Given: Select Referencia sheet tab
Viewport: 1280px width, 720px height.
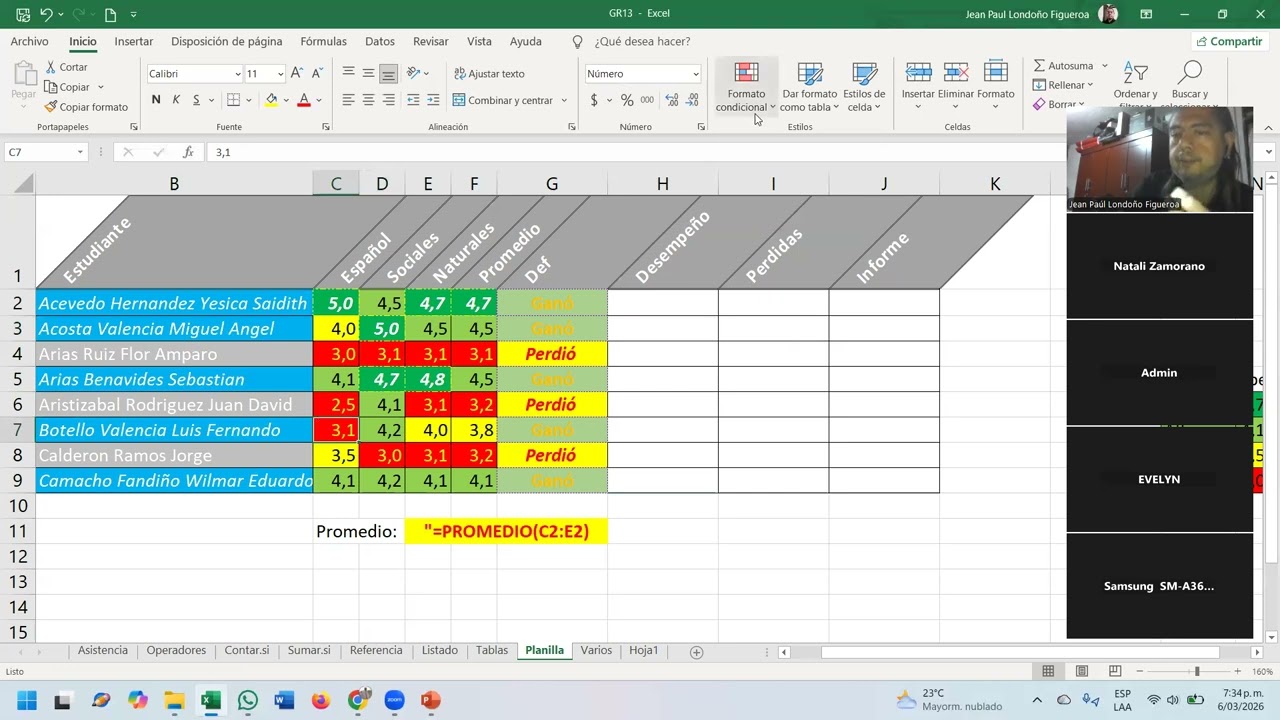Looking at the screenshot, I should click(376, 650).
